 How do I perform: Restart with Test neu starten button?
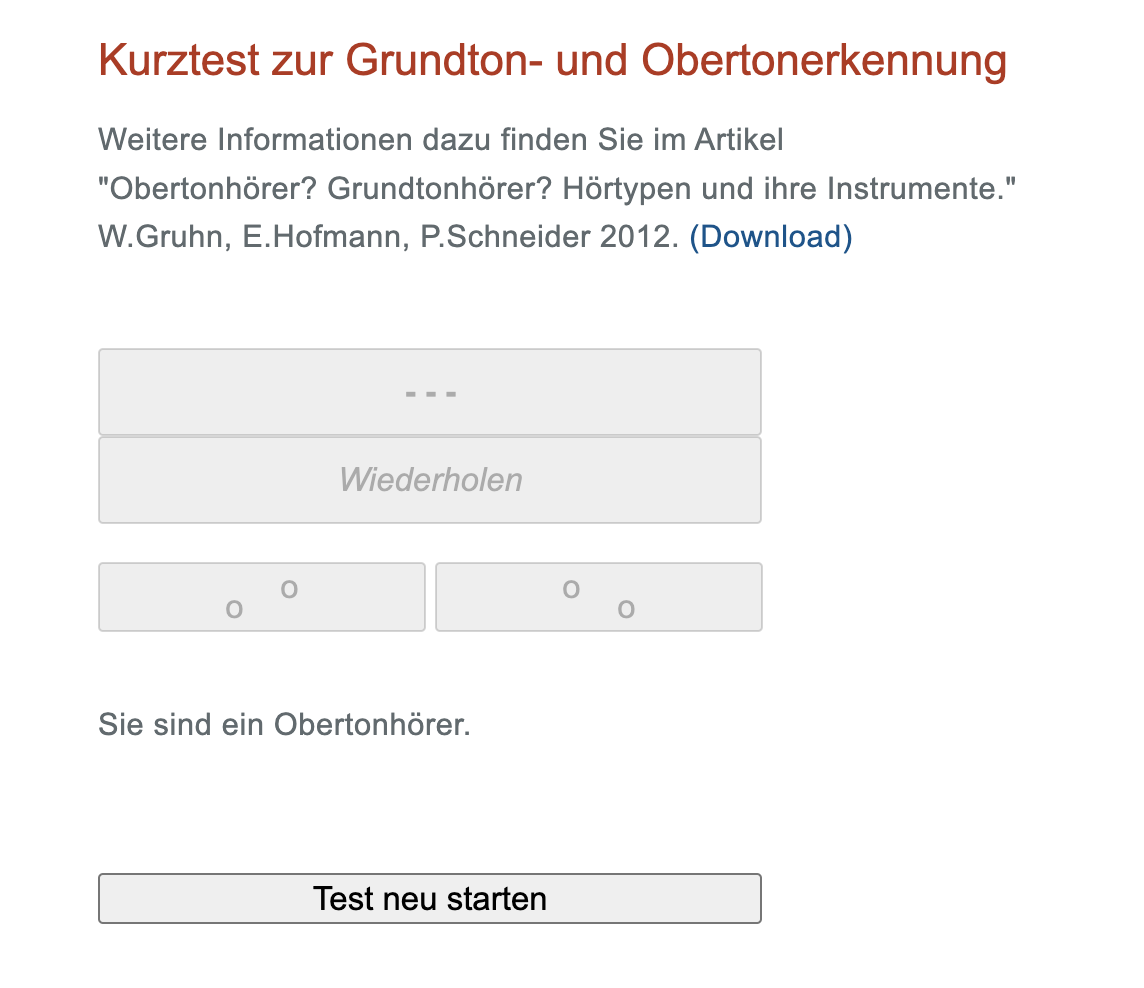(x=430, y=898)
